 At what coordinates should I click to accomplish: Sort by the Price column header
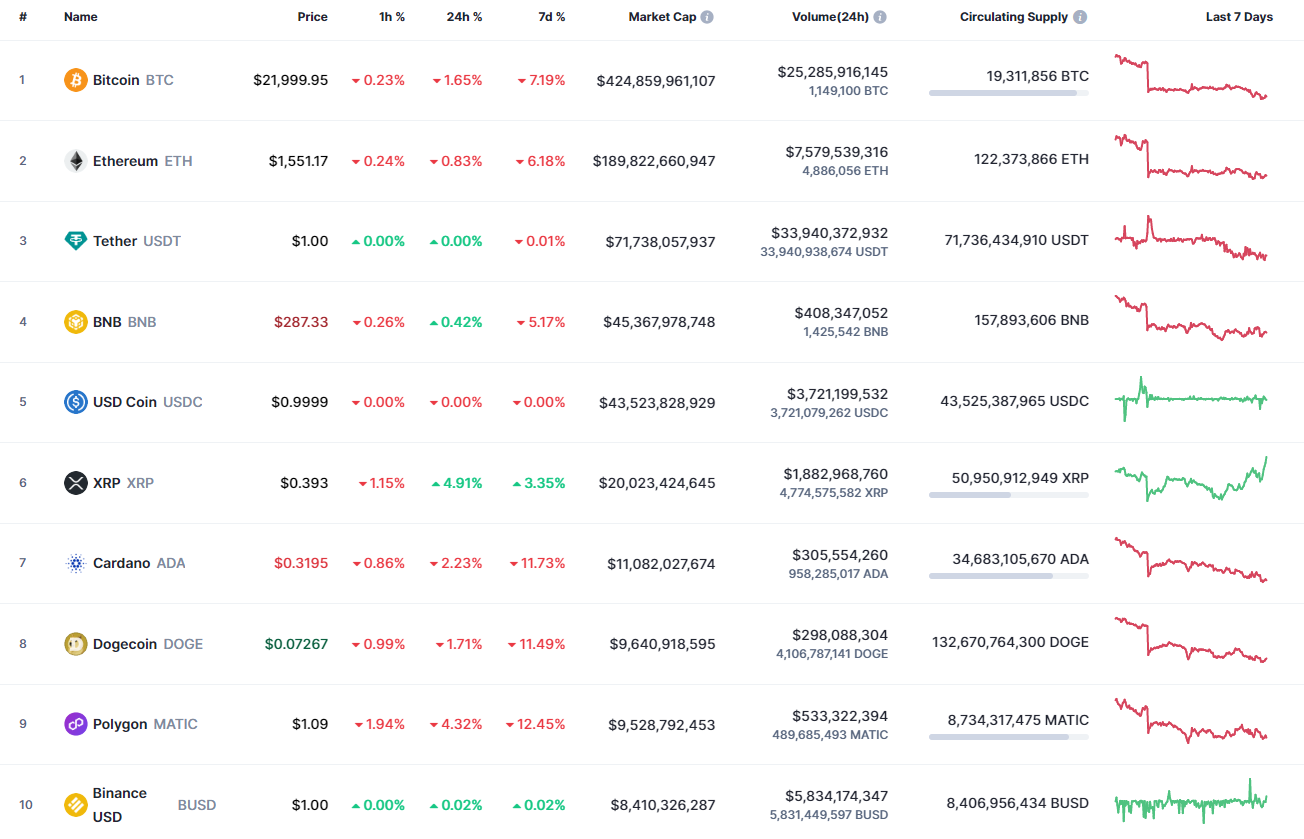coord(312,16)
